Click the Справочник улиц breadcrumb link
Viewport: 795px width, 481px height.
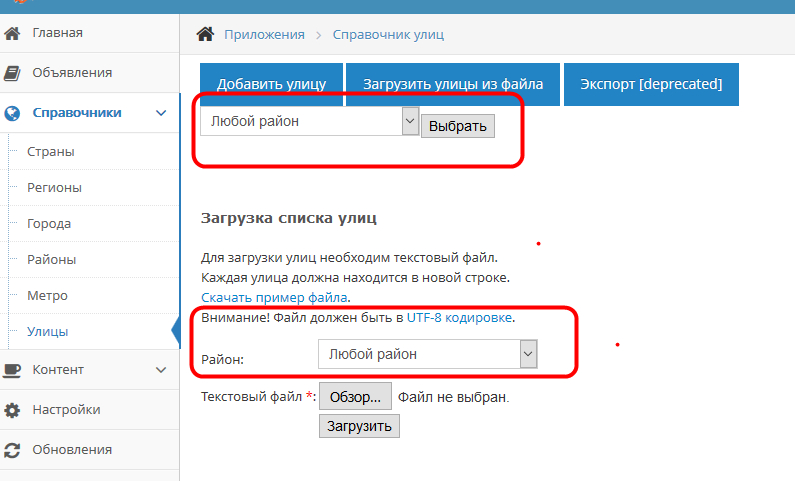coord(388,34)
